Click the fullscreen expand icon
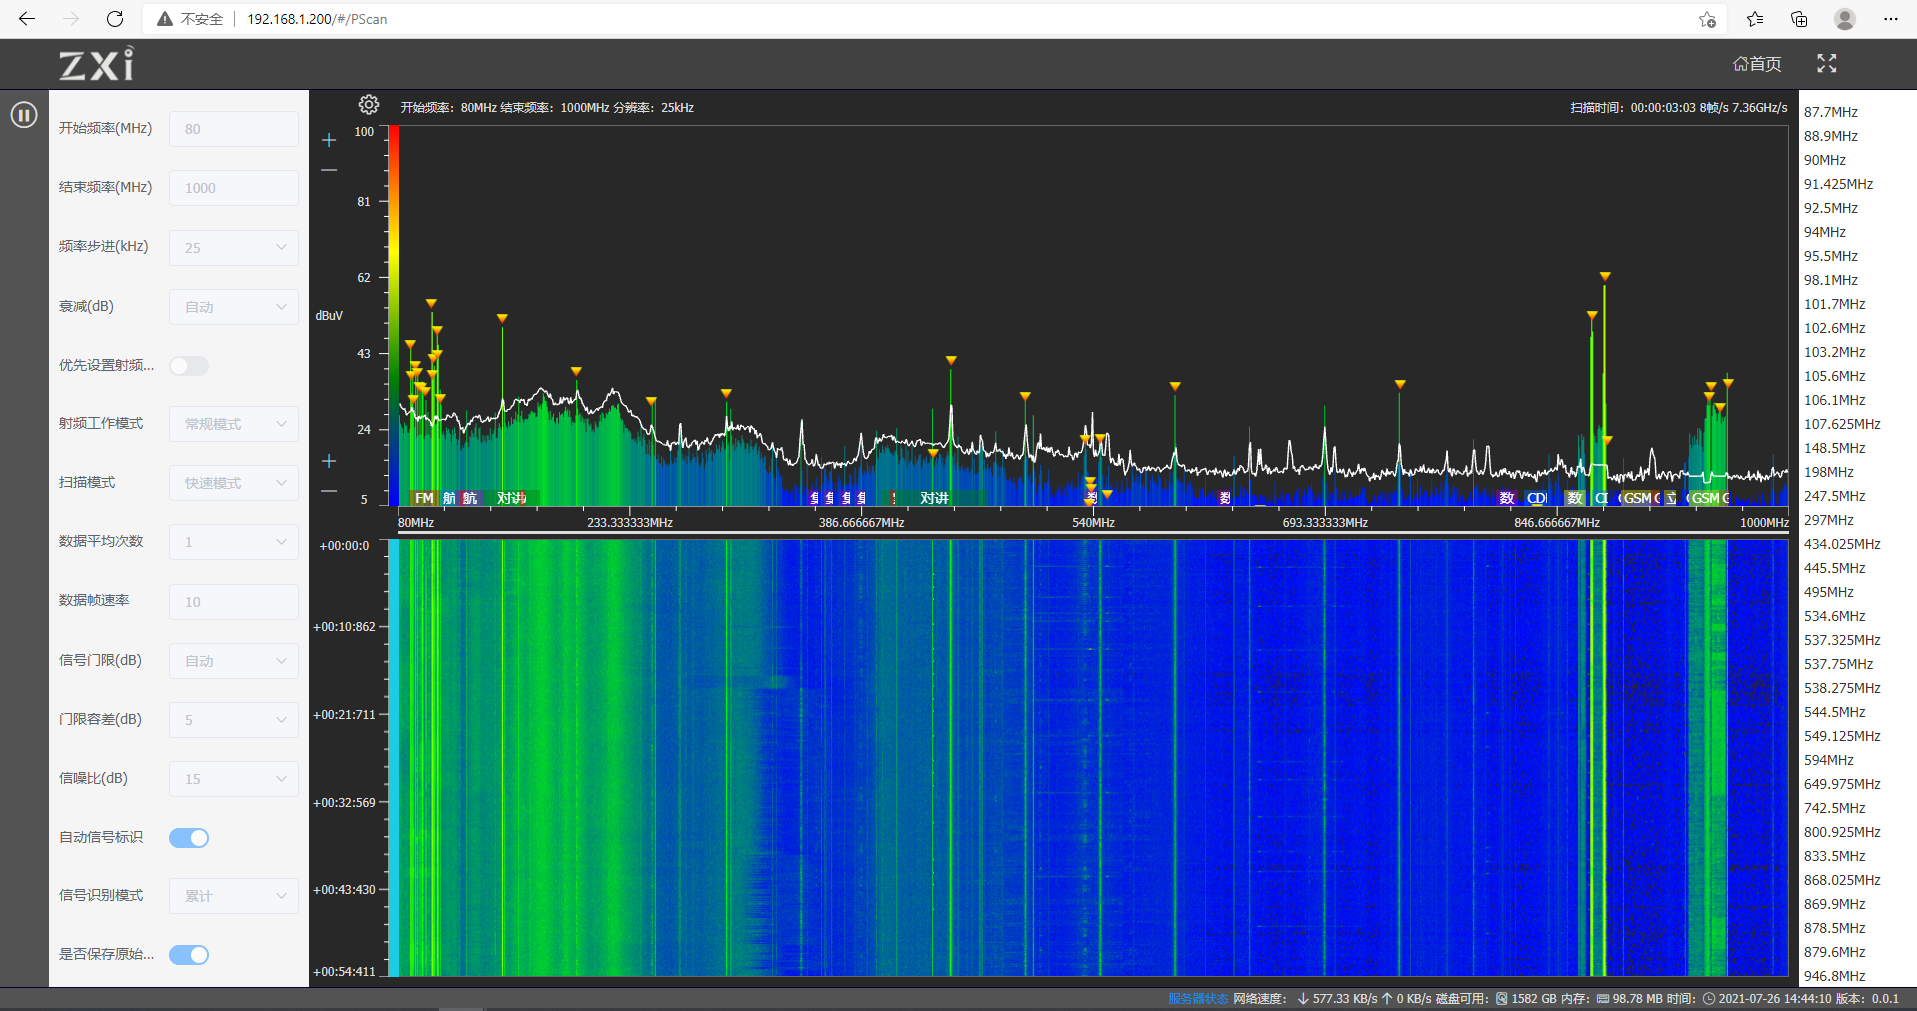The width and height of the screenshot is (1917, 1011). [x=1827, y=64]
